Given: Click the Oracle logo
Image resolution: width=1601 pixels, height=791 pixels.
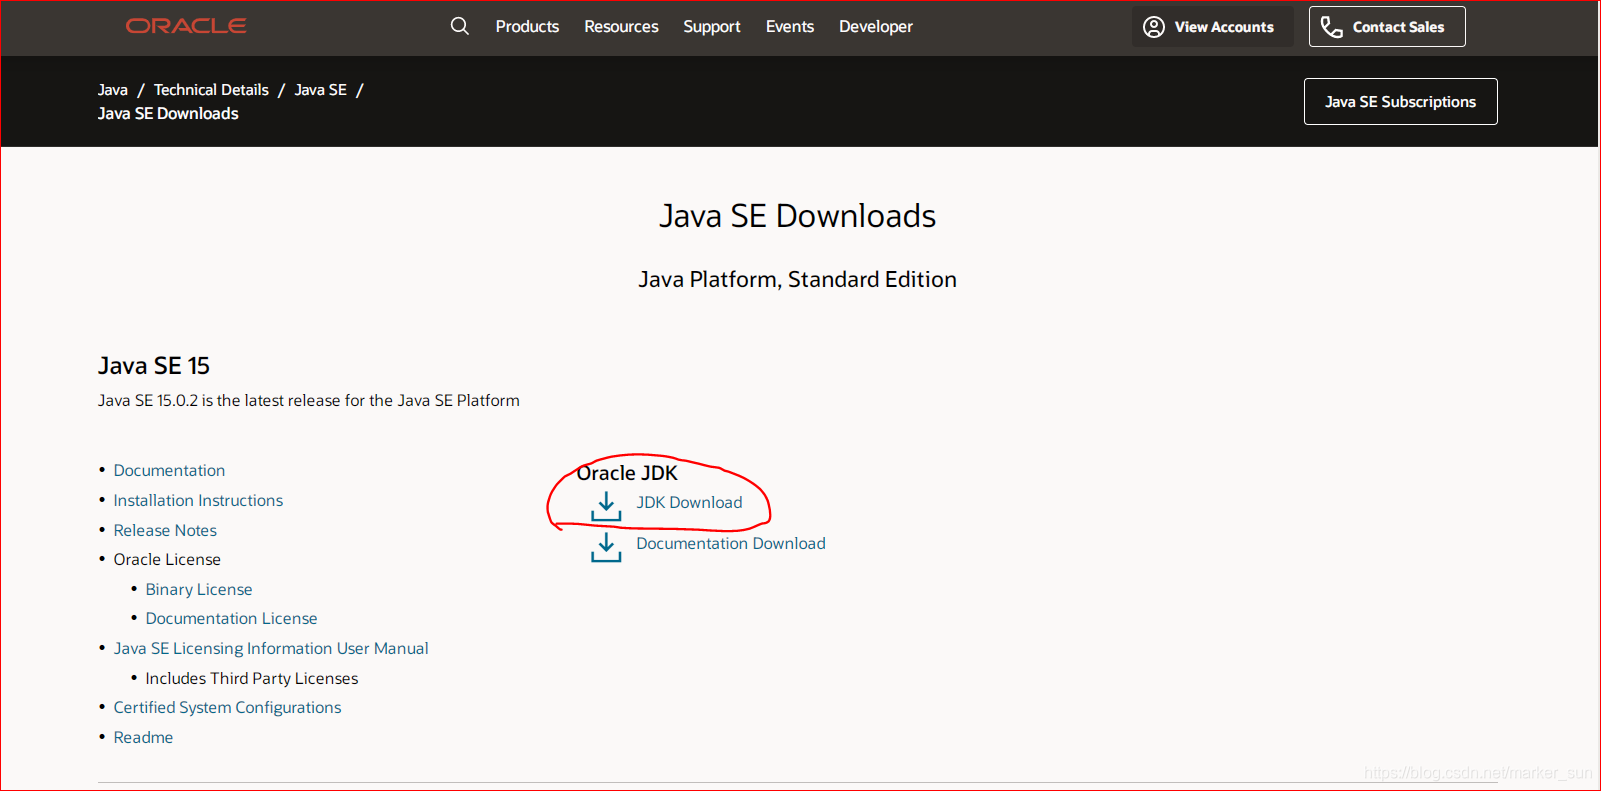Looking at the screenshot, I should click(x=186, y=26).
